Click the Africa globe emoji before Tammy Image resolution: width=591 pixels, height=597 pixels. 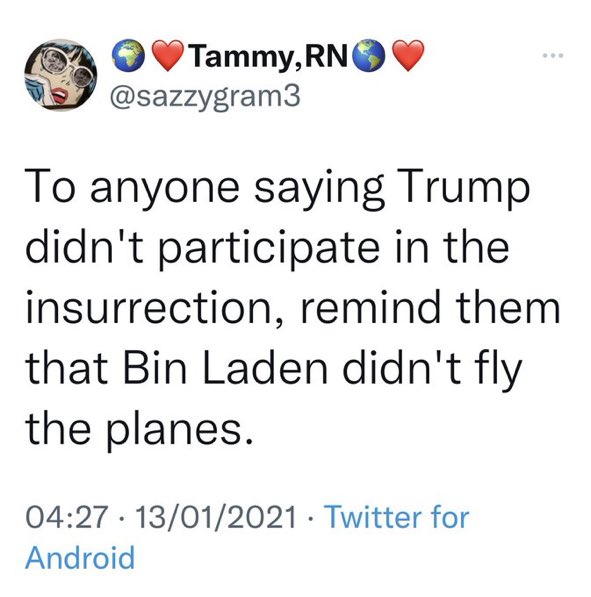[x=128, y=56]
